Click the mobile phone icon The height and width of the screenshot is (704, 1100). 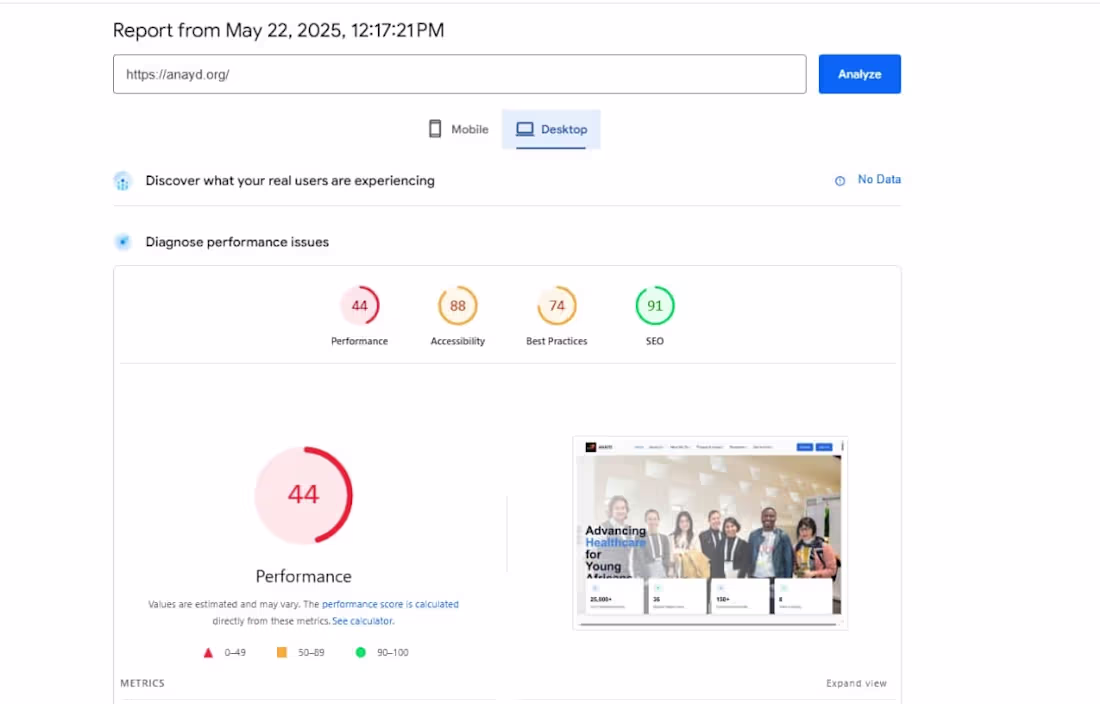click(435, 129)
